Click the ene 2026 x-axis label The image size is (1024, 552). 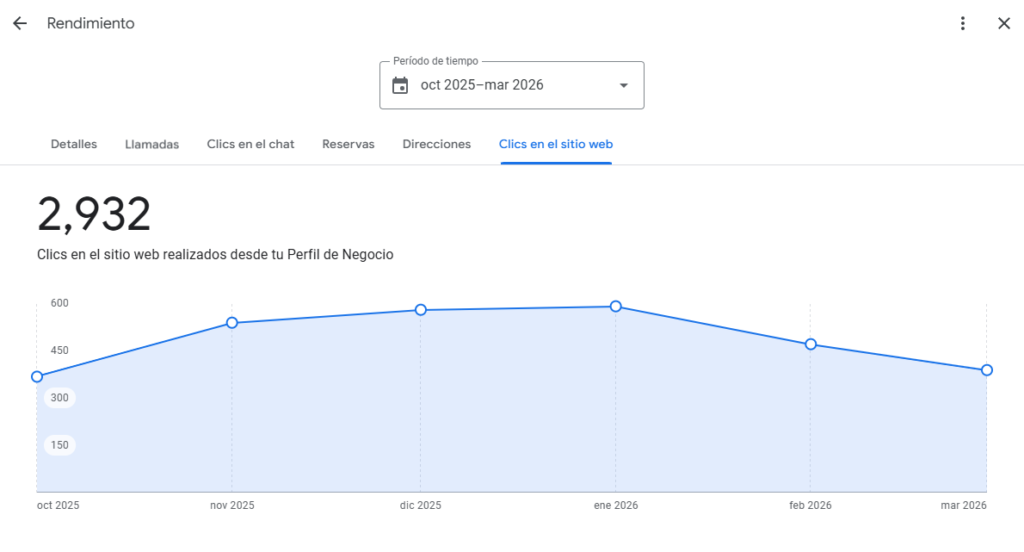pos(616,505)
